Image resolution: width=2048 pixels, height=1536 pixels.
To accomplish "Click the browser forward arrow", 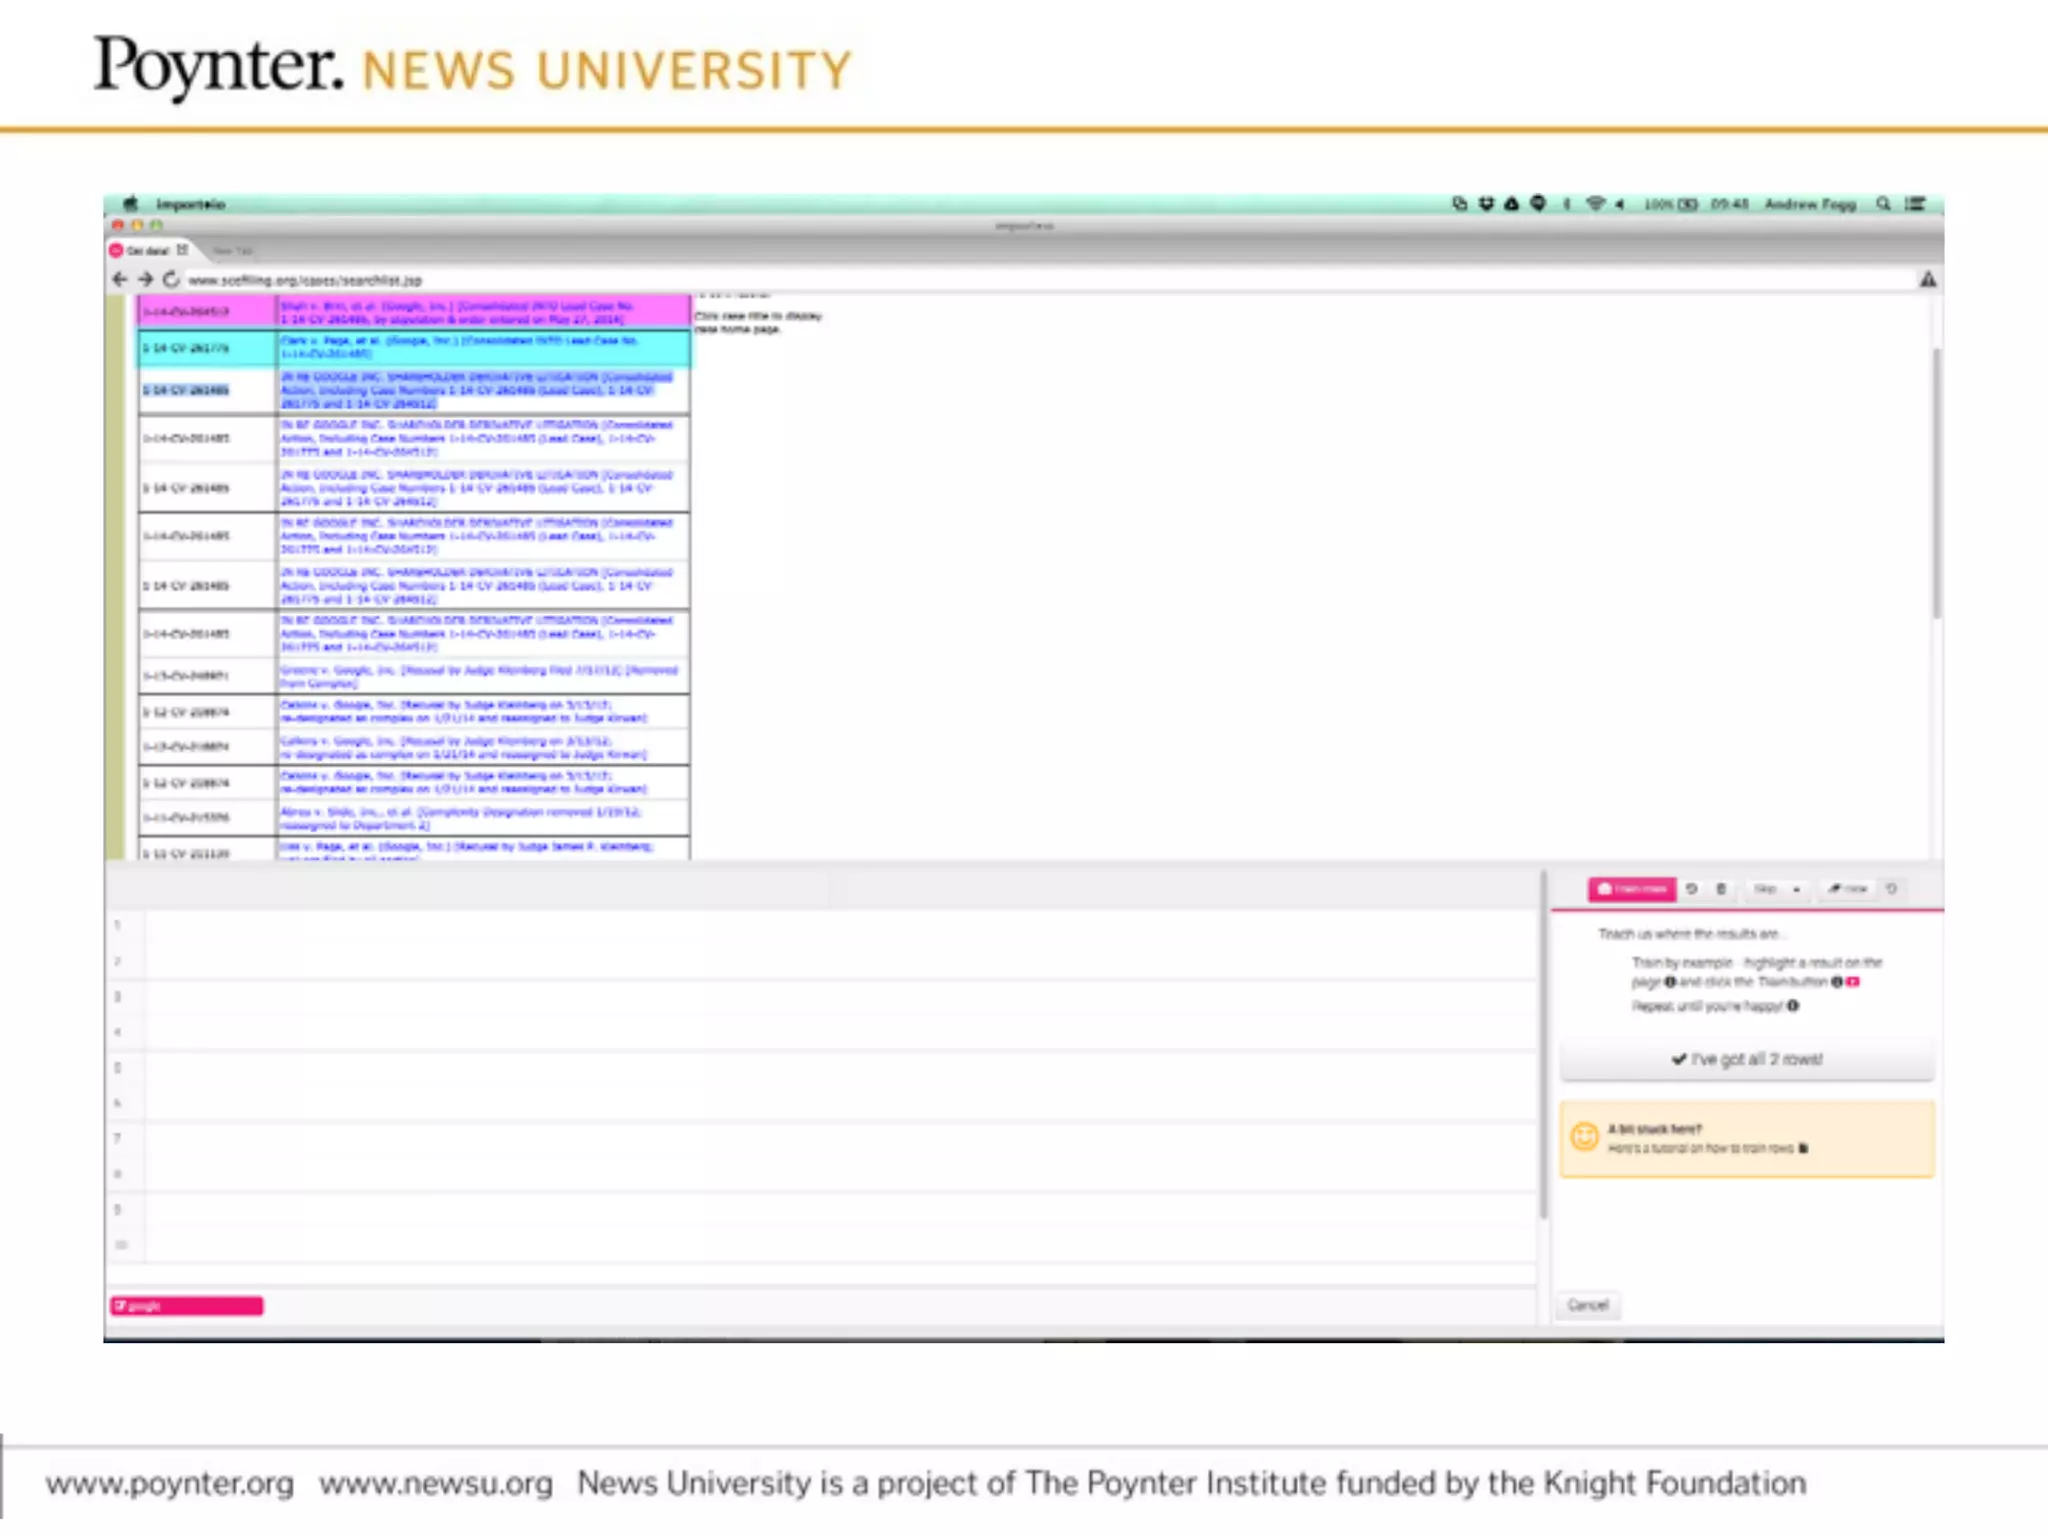I will 146,279.
